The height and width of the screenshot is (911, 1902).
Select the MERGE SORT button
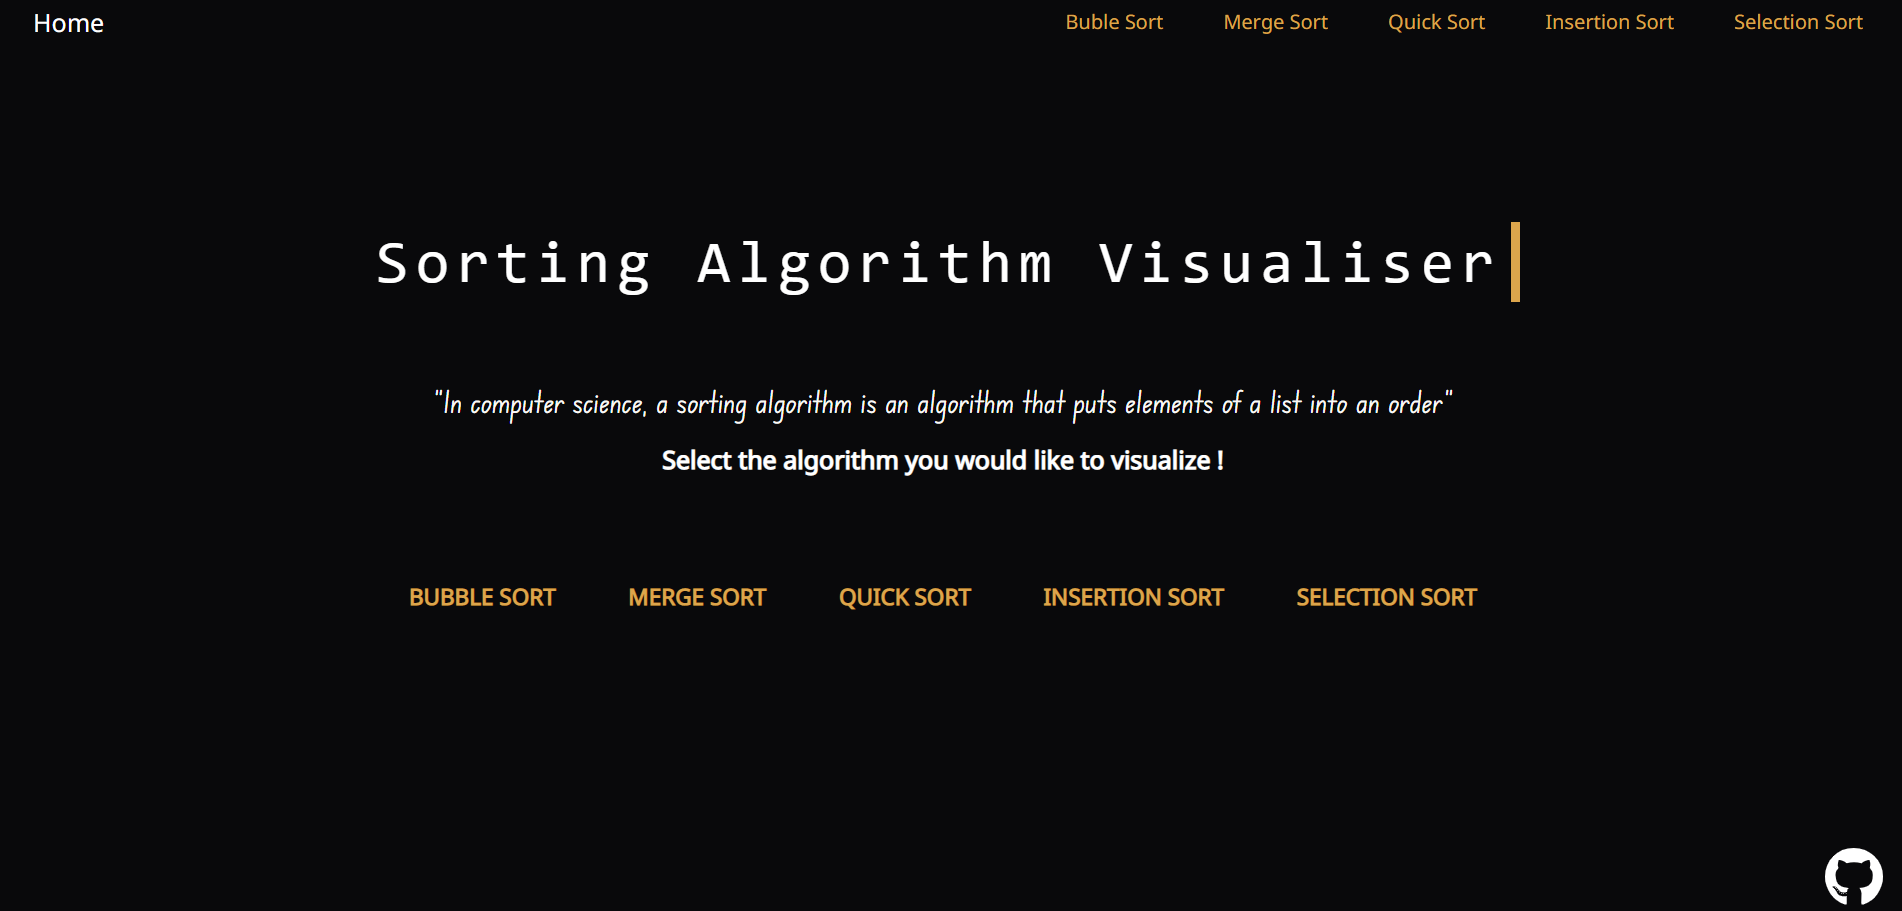point(697,597)
